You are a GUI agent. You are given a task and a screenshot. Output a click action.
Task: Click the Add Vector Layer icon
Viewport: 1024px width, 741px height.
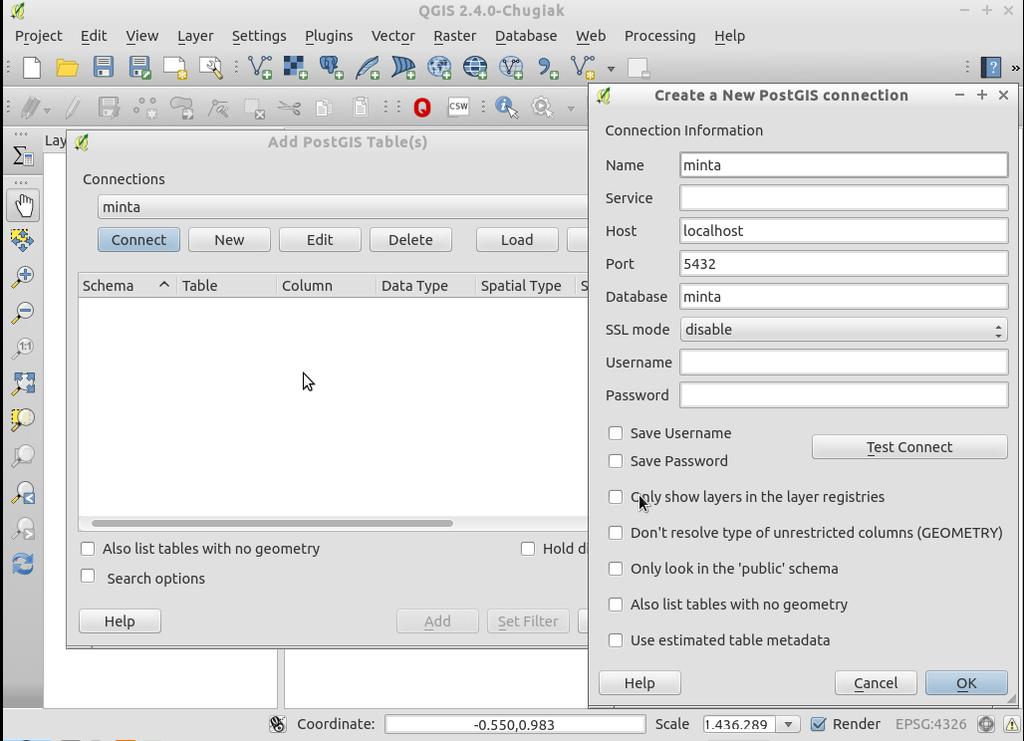(x=259, y=67)
